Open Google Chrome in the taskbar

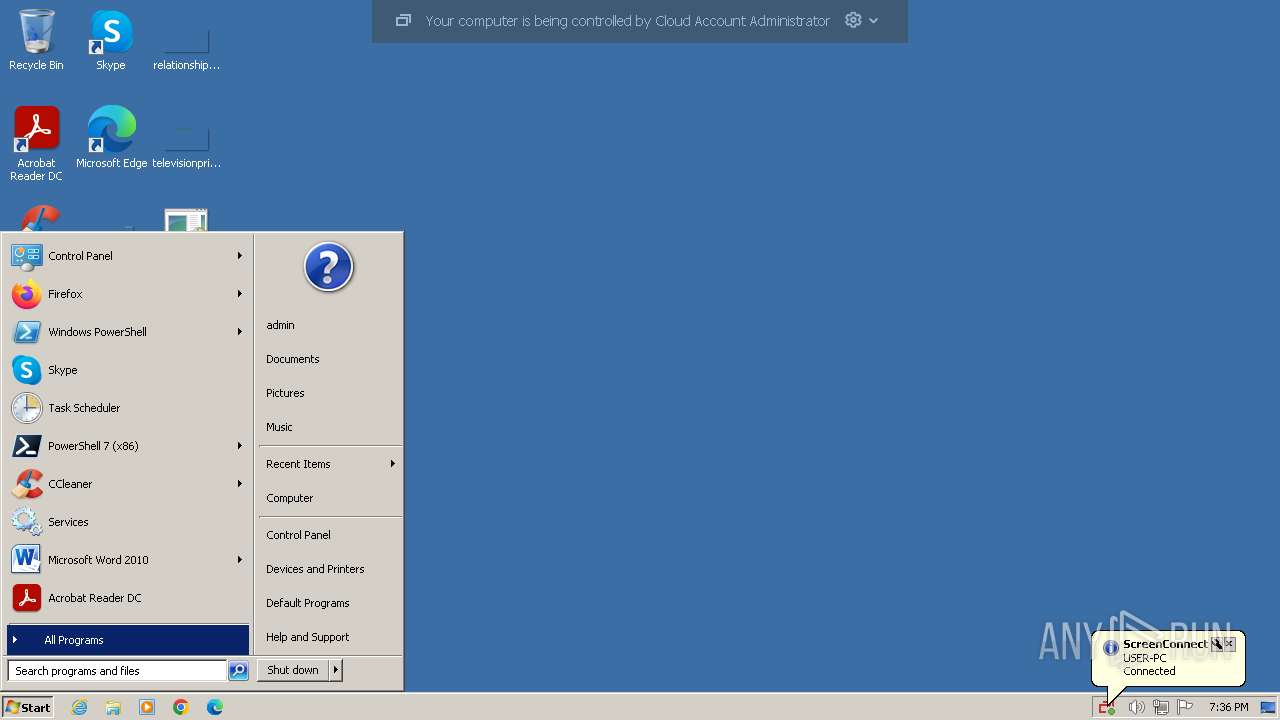coord(181,707)
